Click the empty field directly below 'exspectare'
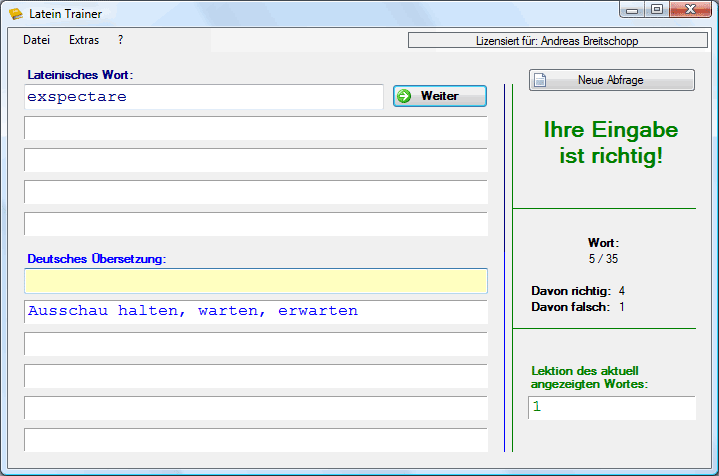 pyautogui.click(x=255, y=128)
